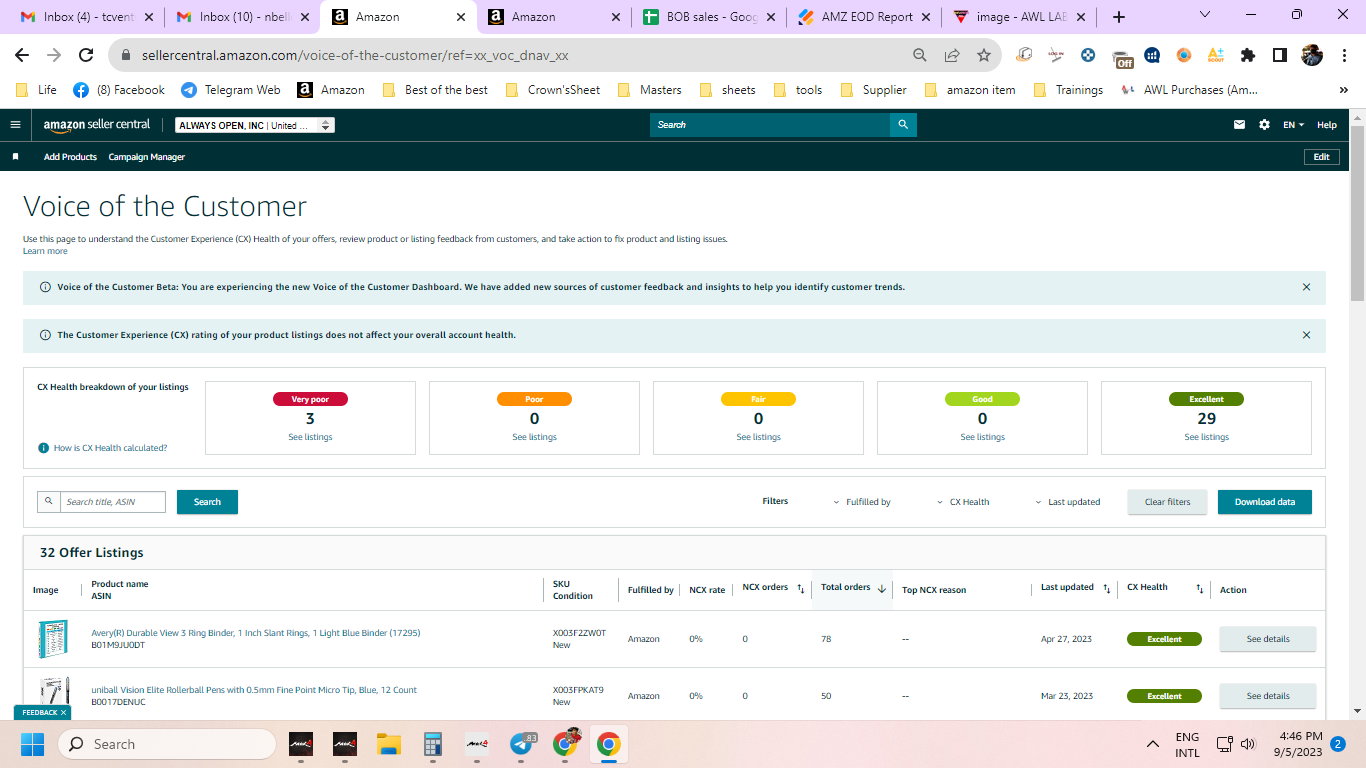Show the hidden bookmarks overflow chevron
The image size is (1366, 768).
(x=1343, y=90)
